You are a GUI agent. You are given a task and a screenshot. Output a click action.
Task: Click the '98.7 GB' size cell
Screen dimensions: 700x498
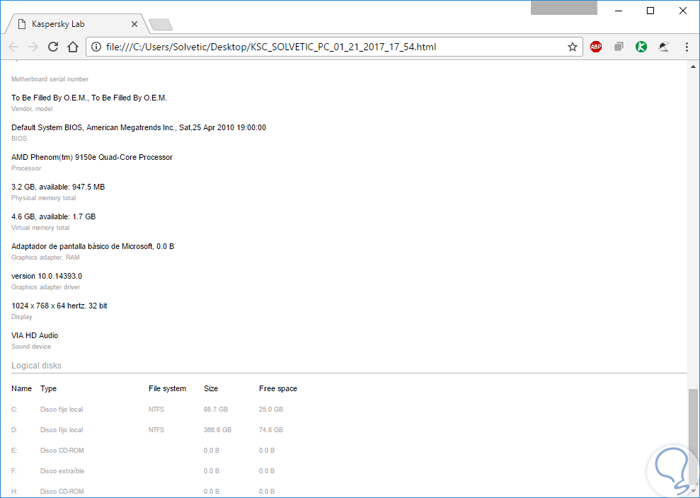coord(216,409)
